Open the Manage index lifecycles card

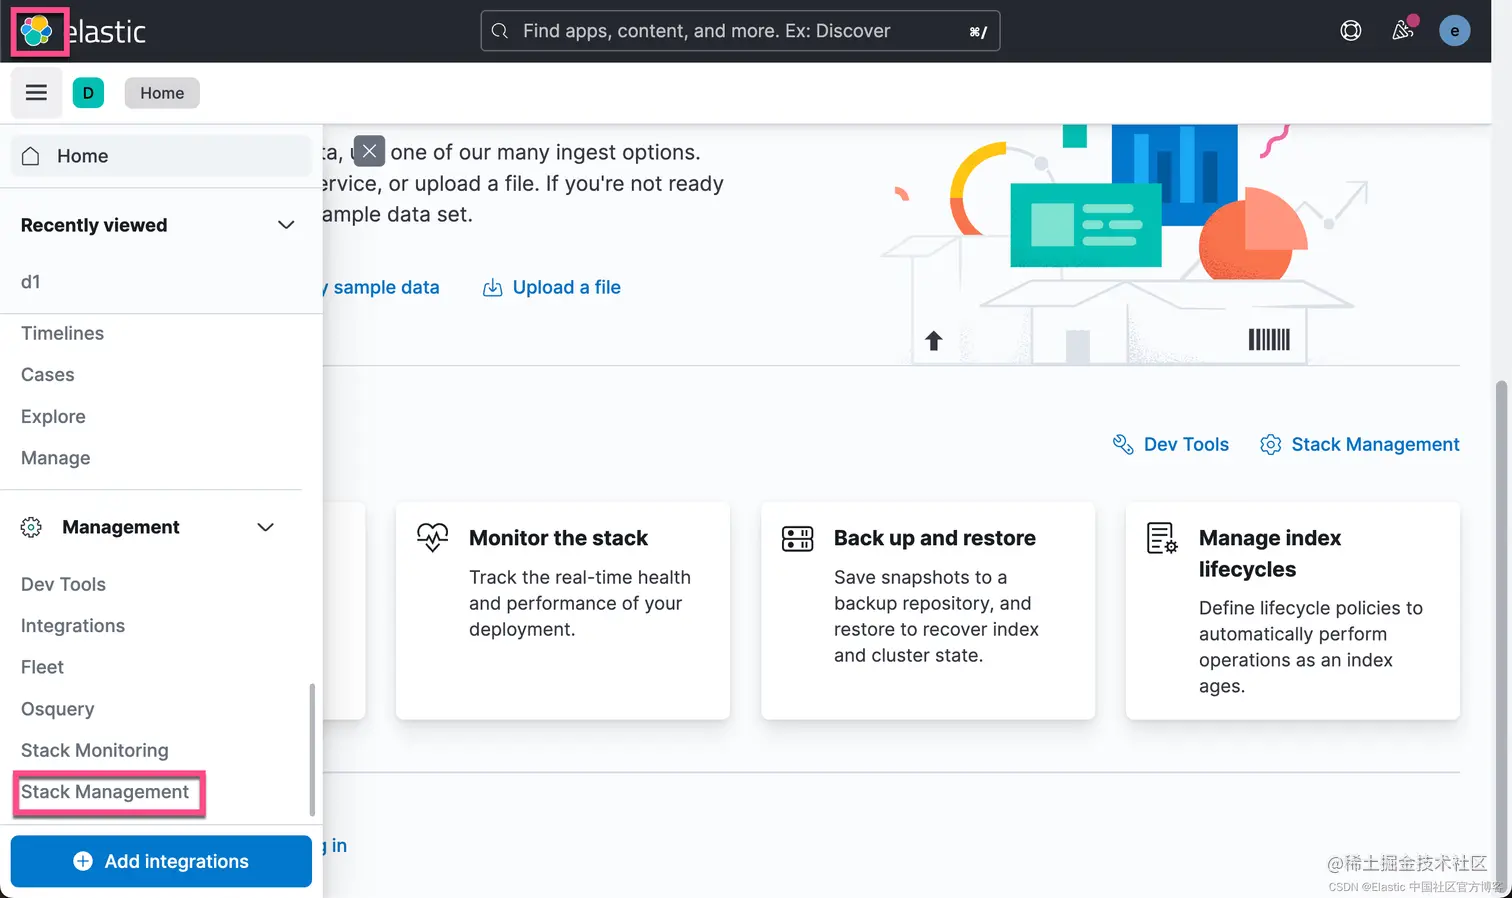[1293, 611]
